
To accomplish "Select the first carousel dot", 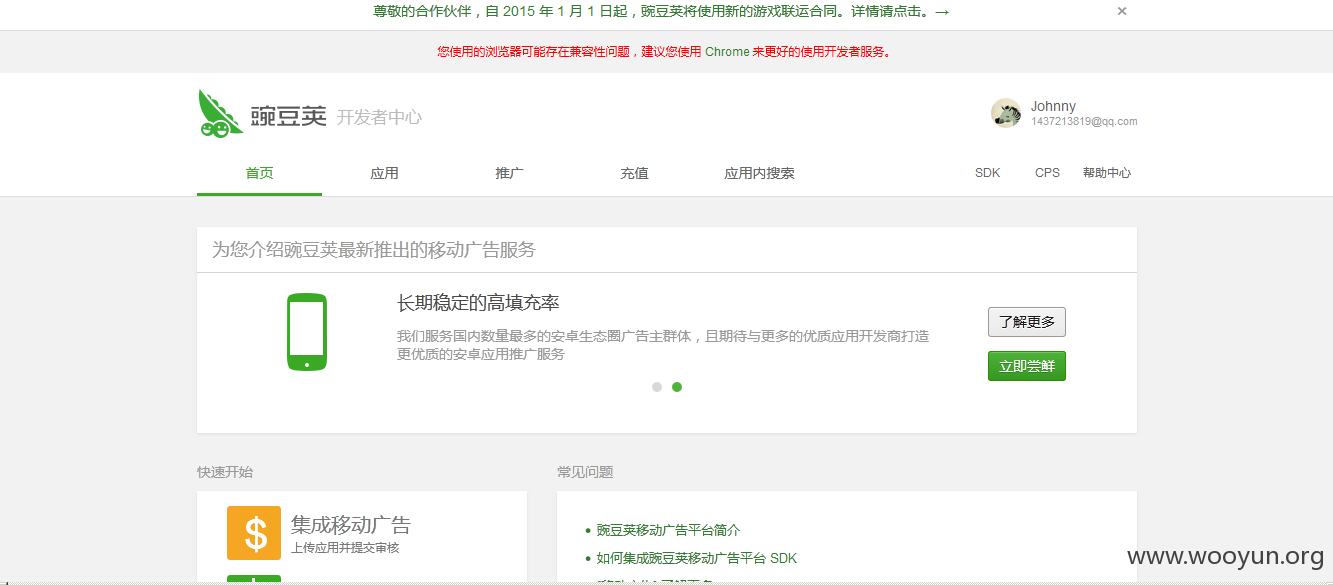I will click(657, 387).
